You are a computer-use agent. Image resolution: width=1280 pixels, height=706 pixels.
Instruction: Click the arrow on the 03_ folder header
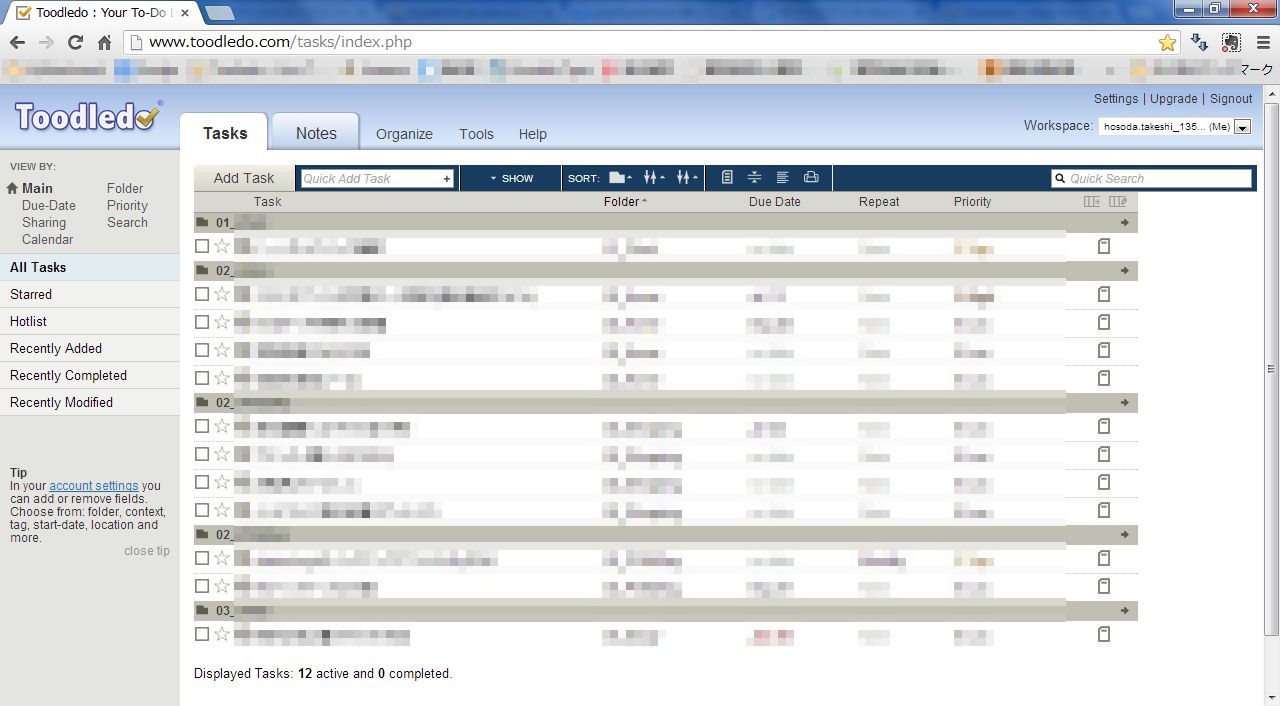pyautogui.click(x=1125, y=610)
